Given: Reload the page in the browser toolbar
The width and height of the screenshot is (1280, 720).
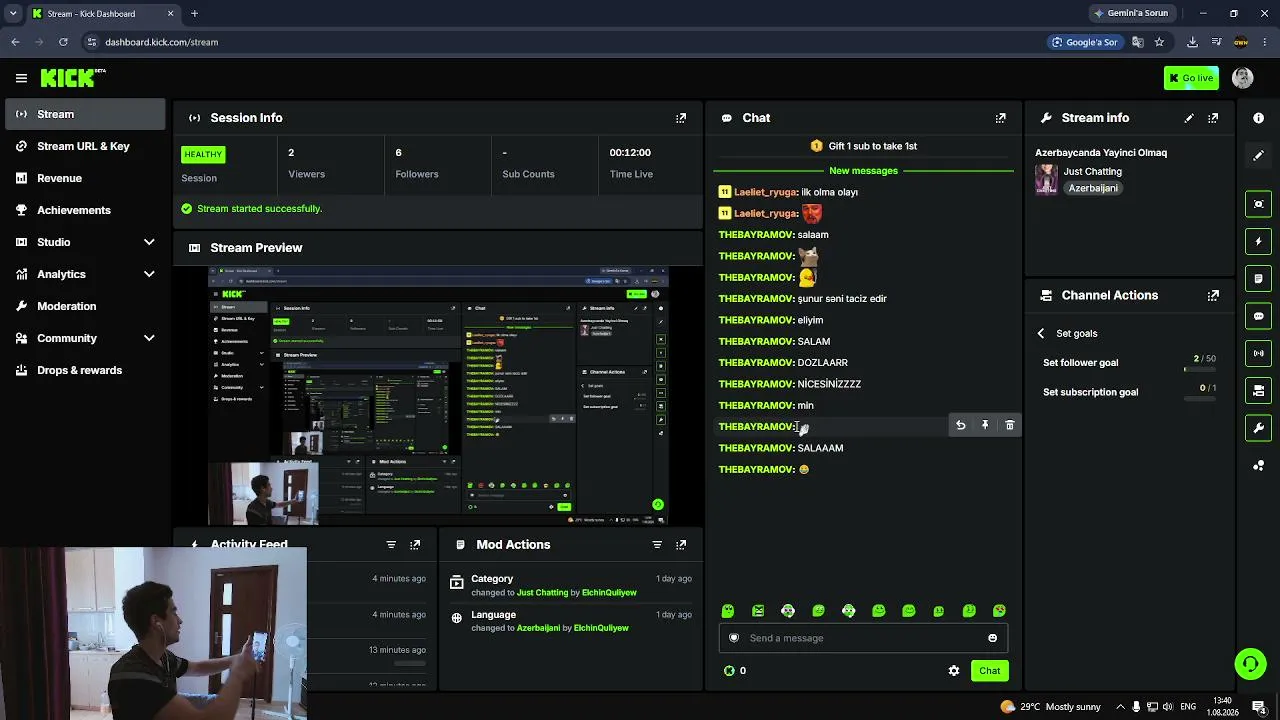Looking at the screenshot, I should click(x=63, y=42).
